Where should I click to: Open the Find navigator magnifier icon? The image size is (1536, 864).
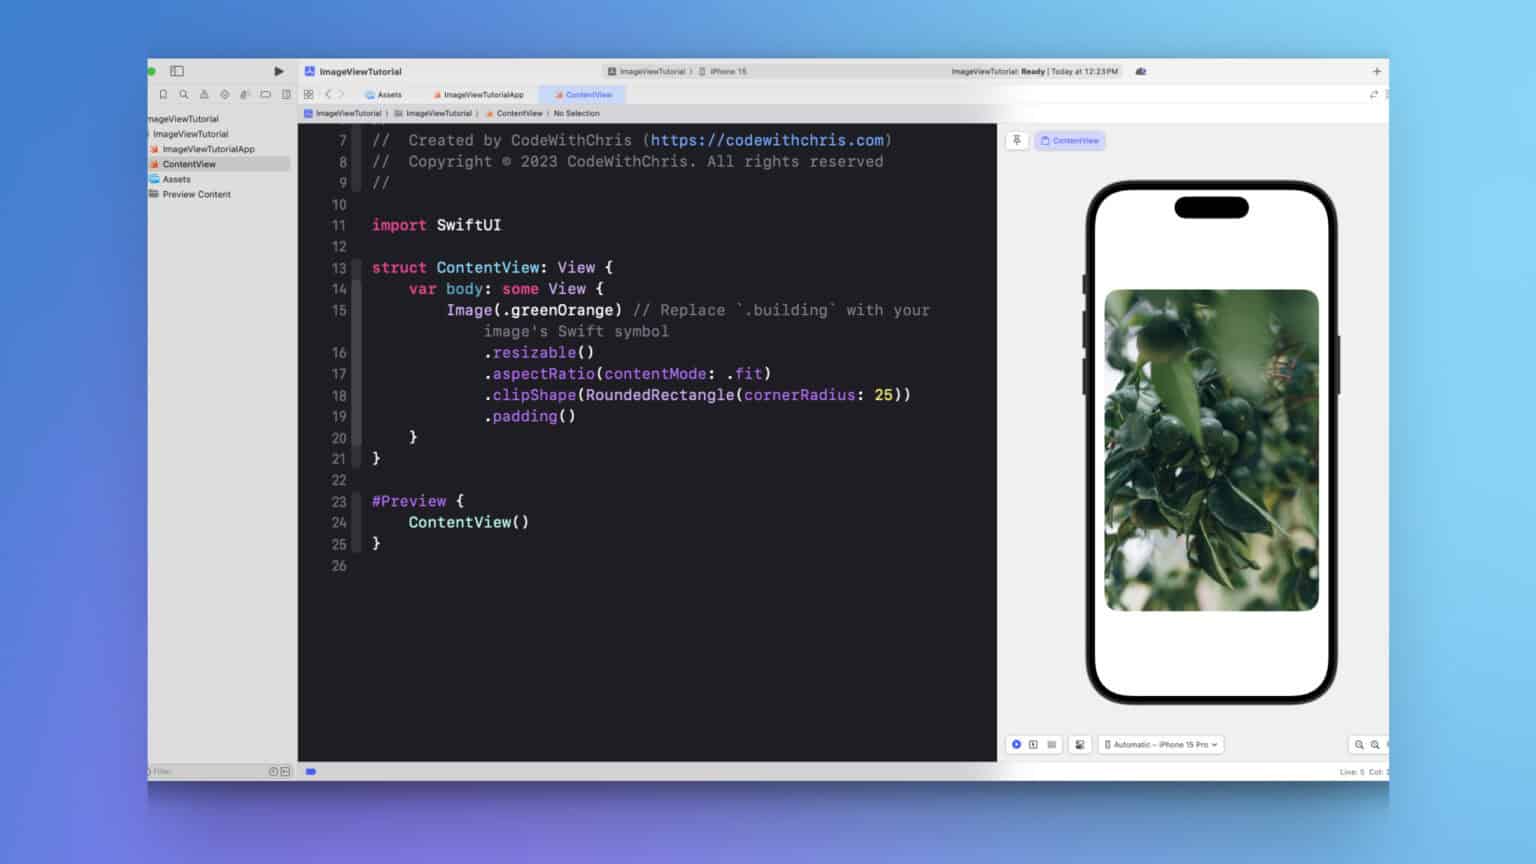[x=183, y=95]
